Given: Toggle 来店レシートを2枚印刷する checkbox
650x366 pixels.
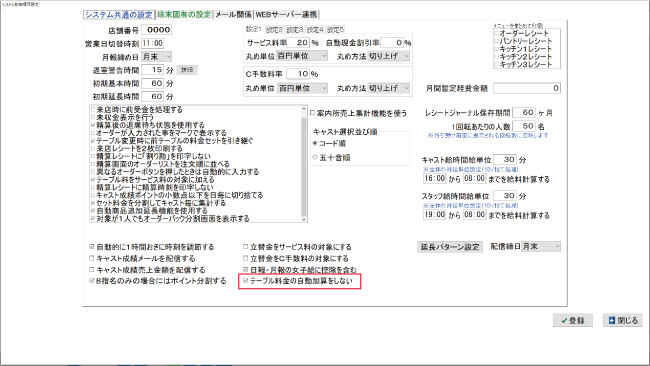Looking at the screenshot, I should pos(93,148).
